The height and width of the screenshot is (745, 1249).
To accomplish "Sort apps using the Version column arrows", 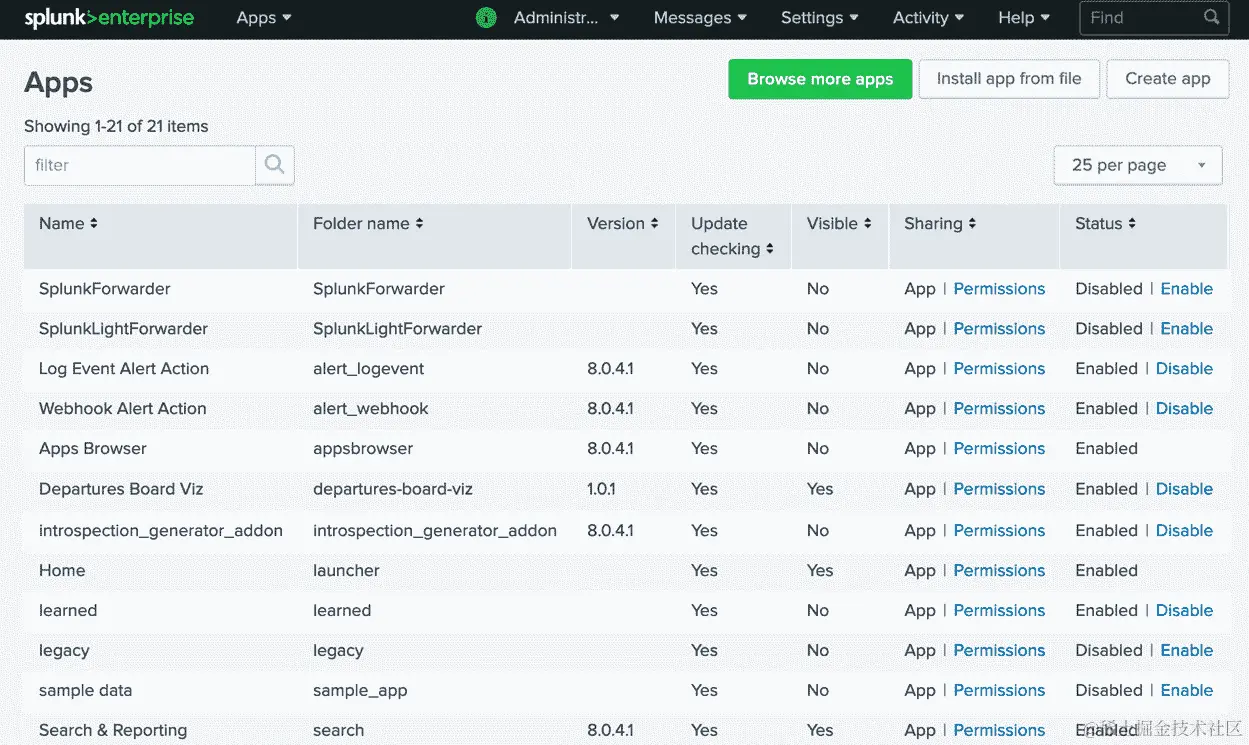I will click(x=655, y=223).
